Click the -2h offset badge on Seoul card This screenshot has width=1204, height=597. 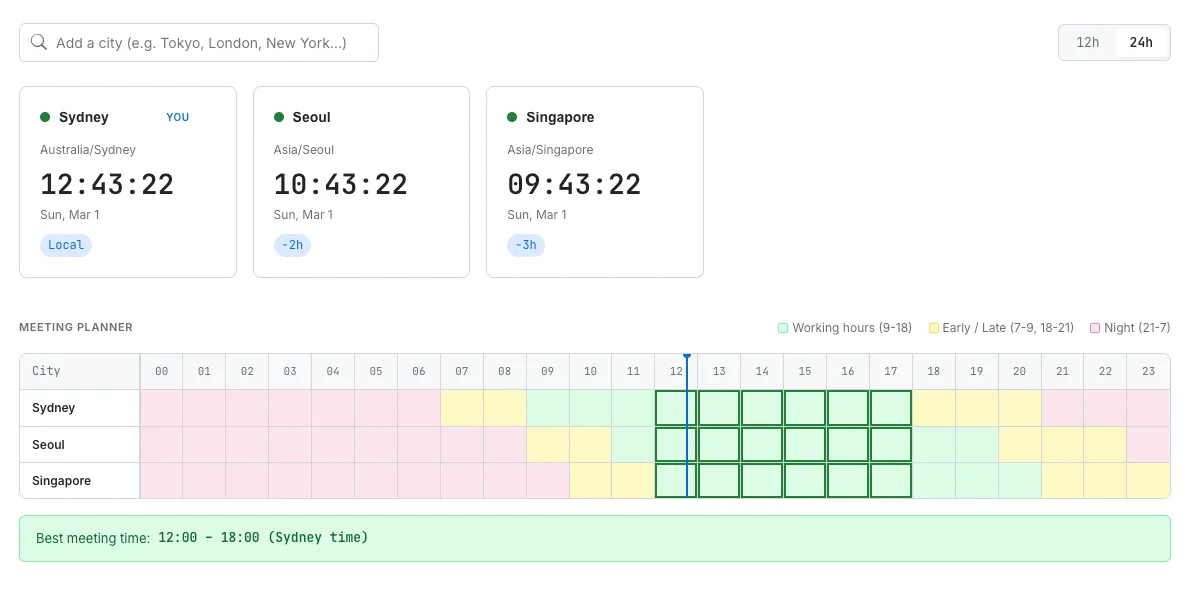point(292,245)
